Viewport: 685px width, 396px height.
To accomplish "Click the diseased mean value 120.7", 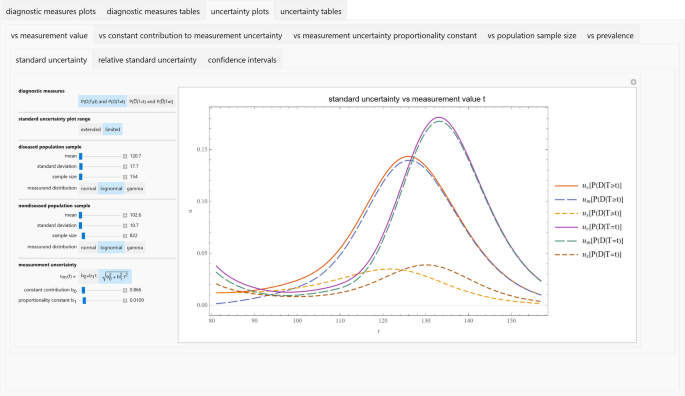I will pos(135,156).
